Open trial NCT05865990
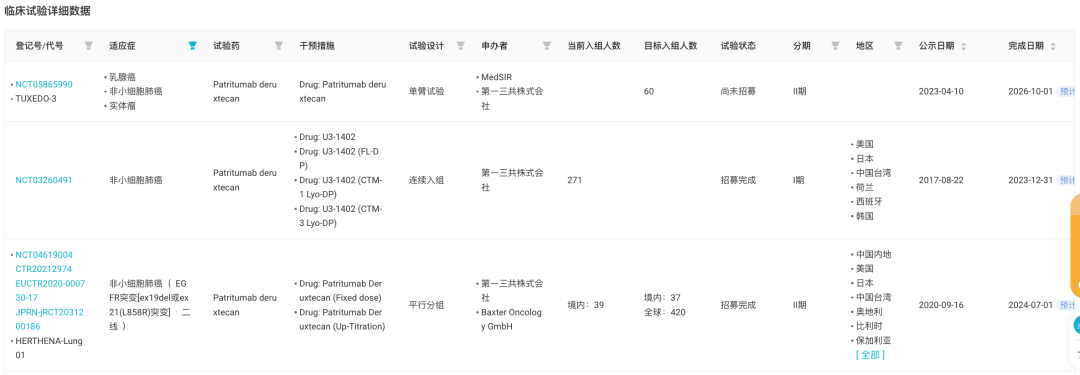This screenshot has width=1080, height=375. point(44,84)
